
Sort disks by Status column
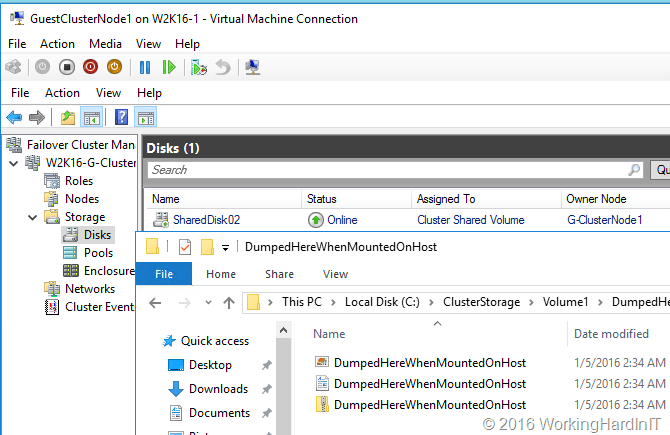click(x=357, y=199)
